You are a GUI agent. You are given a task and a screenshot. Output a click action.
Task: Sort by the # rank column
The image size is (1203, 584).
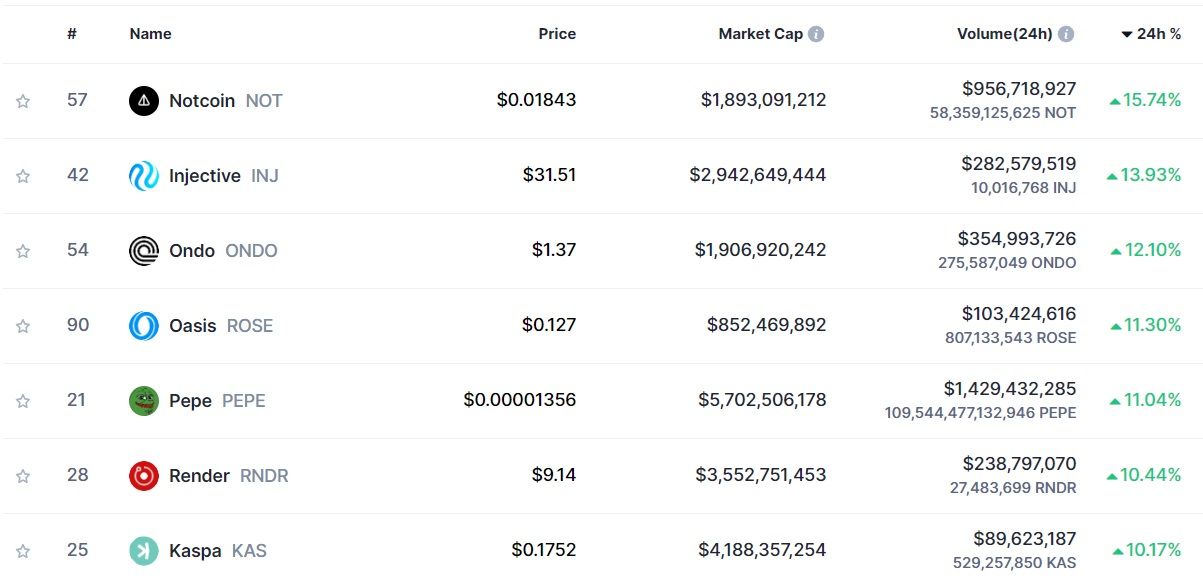point(72,34)
